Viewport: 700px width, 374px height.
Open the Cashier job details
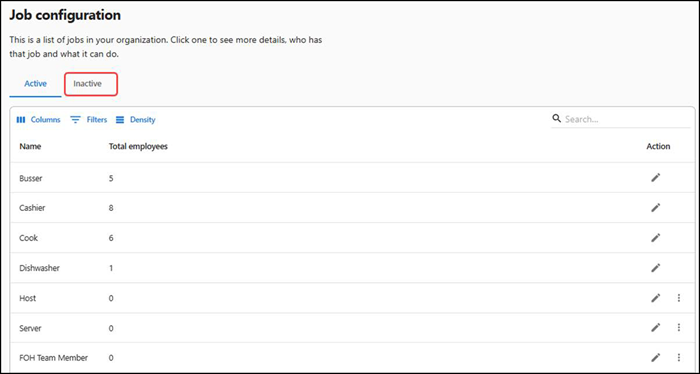[32, 208]
